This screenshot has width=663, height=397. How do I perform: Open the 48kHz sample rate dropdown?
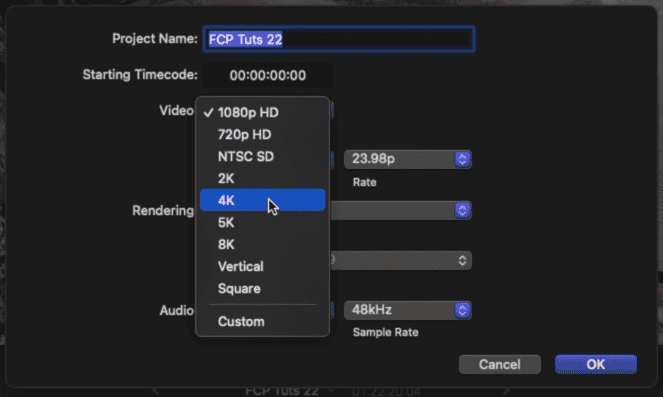pos(408,310)
